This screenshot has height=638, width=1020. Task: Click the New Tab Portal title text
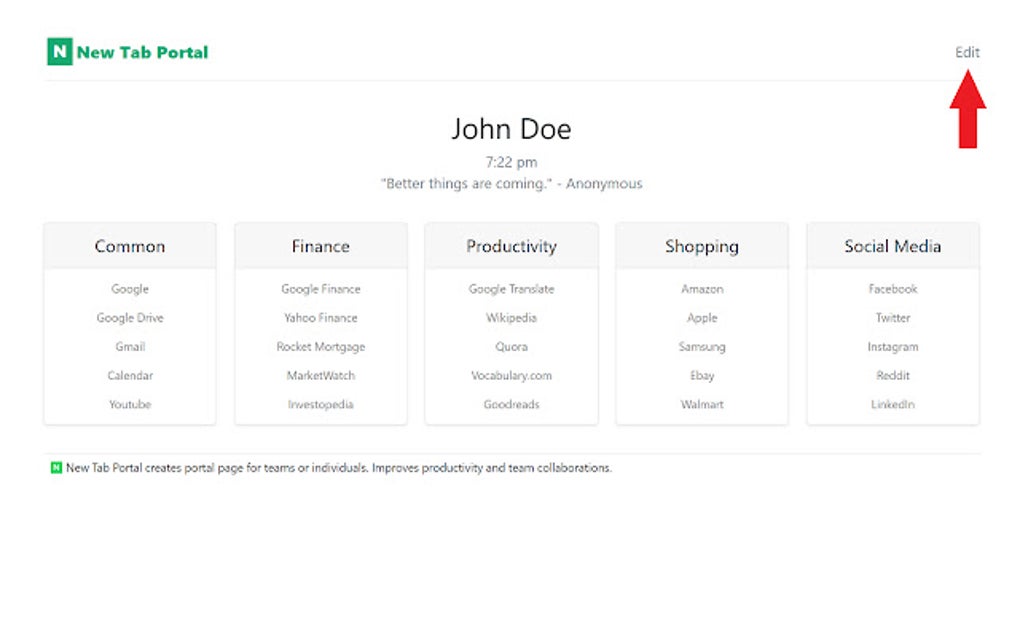coord(142,52)
